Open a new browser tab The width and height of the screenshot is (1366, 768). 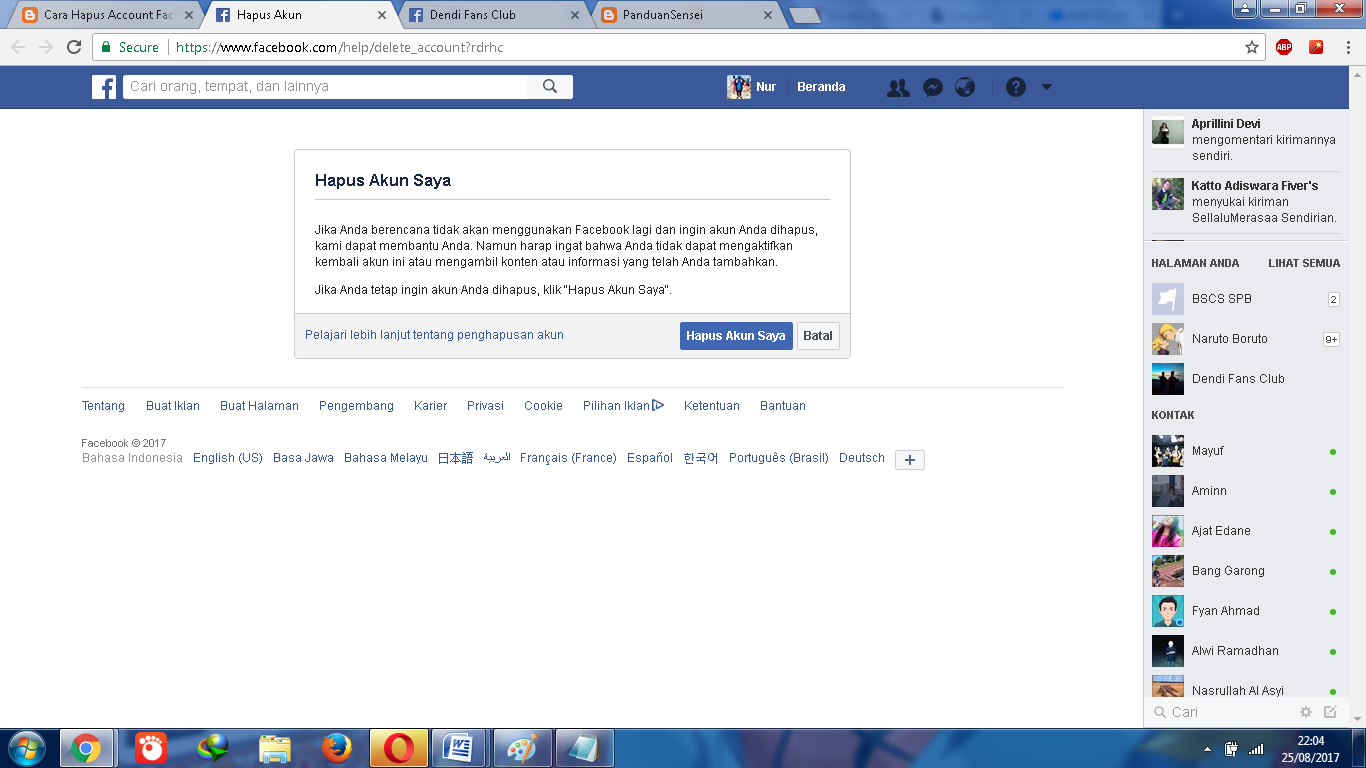(804, 16)
